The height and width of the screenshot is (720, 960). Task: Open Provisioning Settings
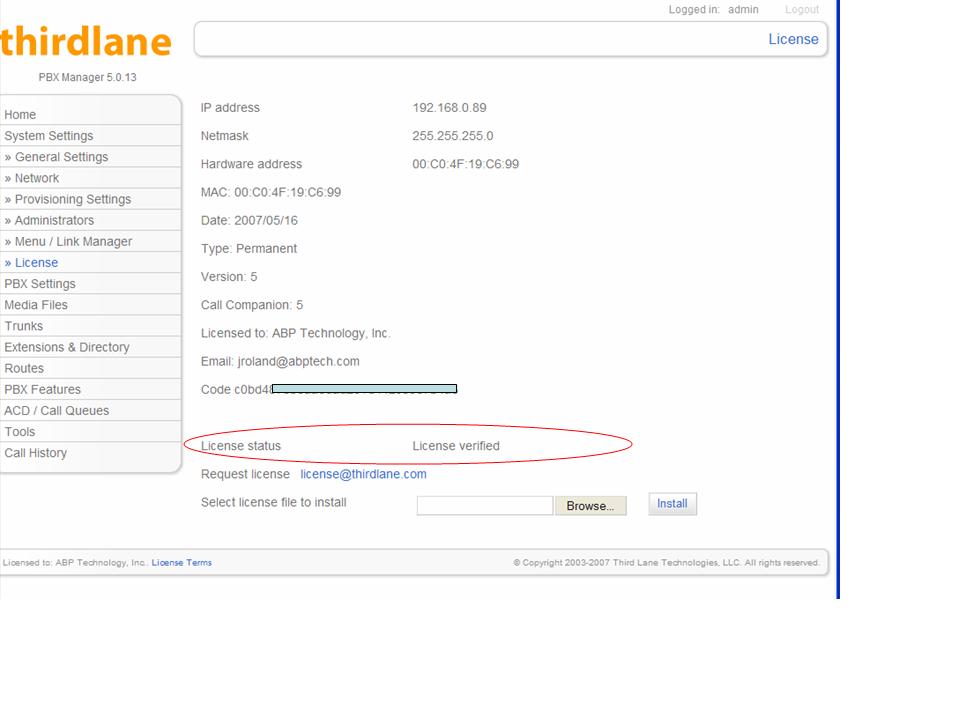(x=68, y=199)
